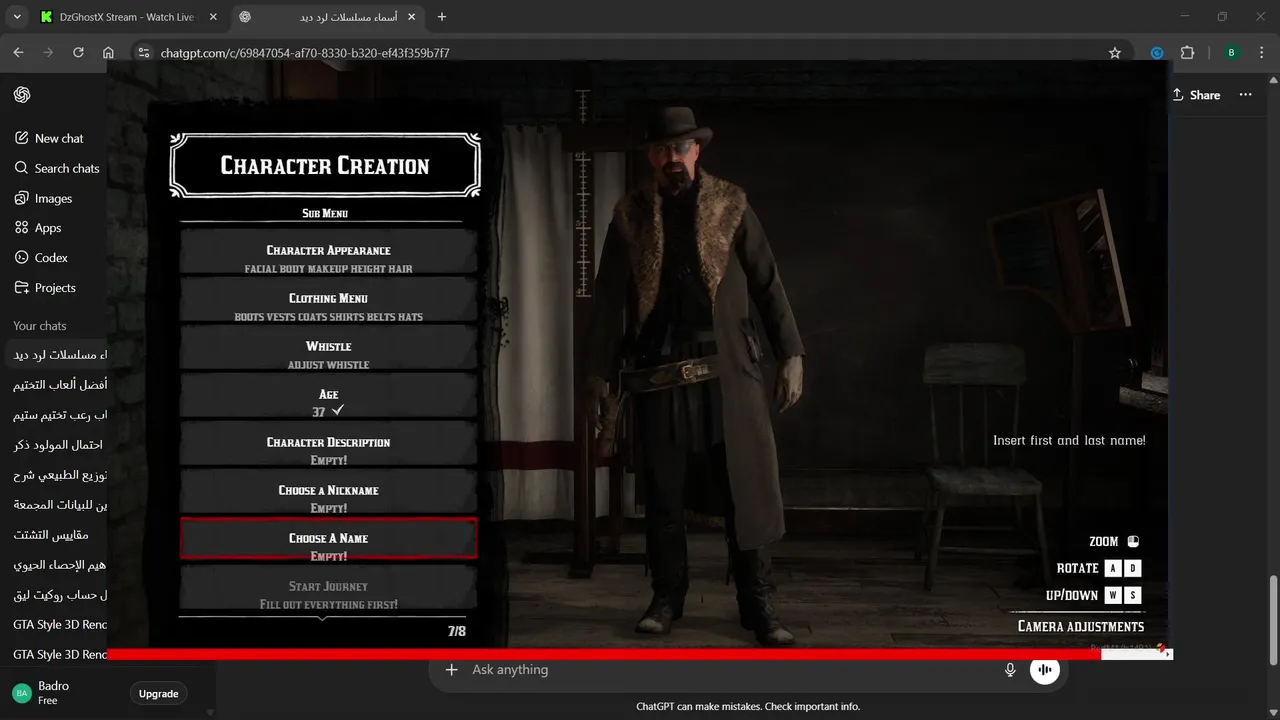View site information icon in address bar
Viewport: 1280px width, 720px height.
click(x=143, y=53)
